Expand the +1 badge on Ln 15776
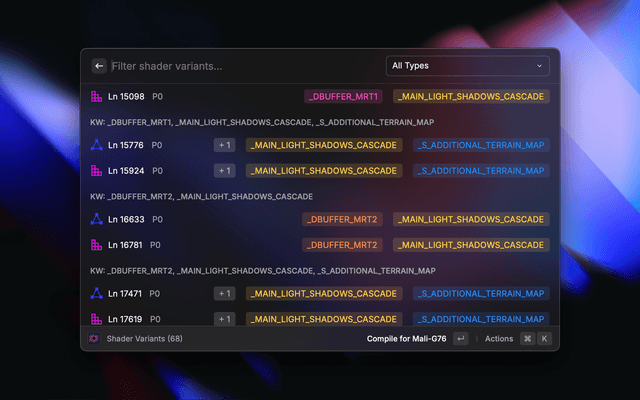The width and height of the screenshot is (640, 400). point(224,145)
